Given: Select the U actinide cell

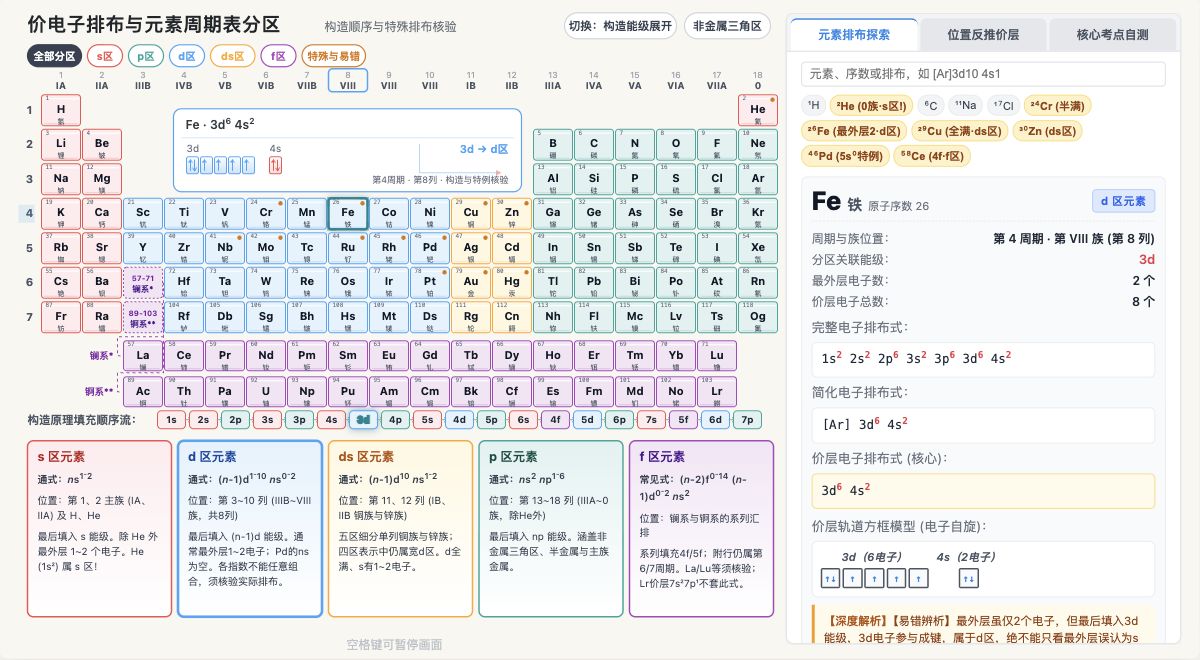Looking at the screenshot, I should click(x=266, y=392).
